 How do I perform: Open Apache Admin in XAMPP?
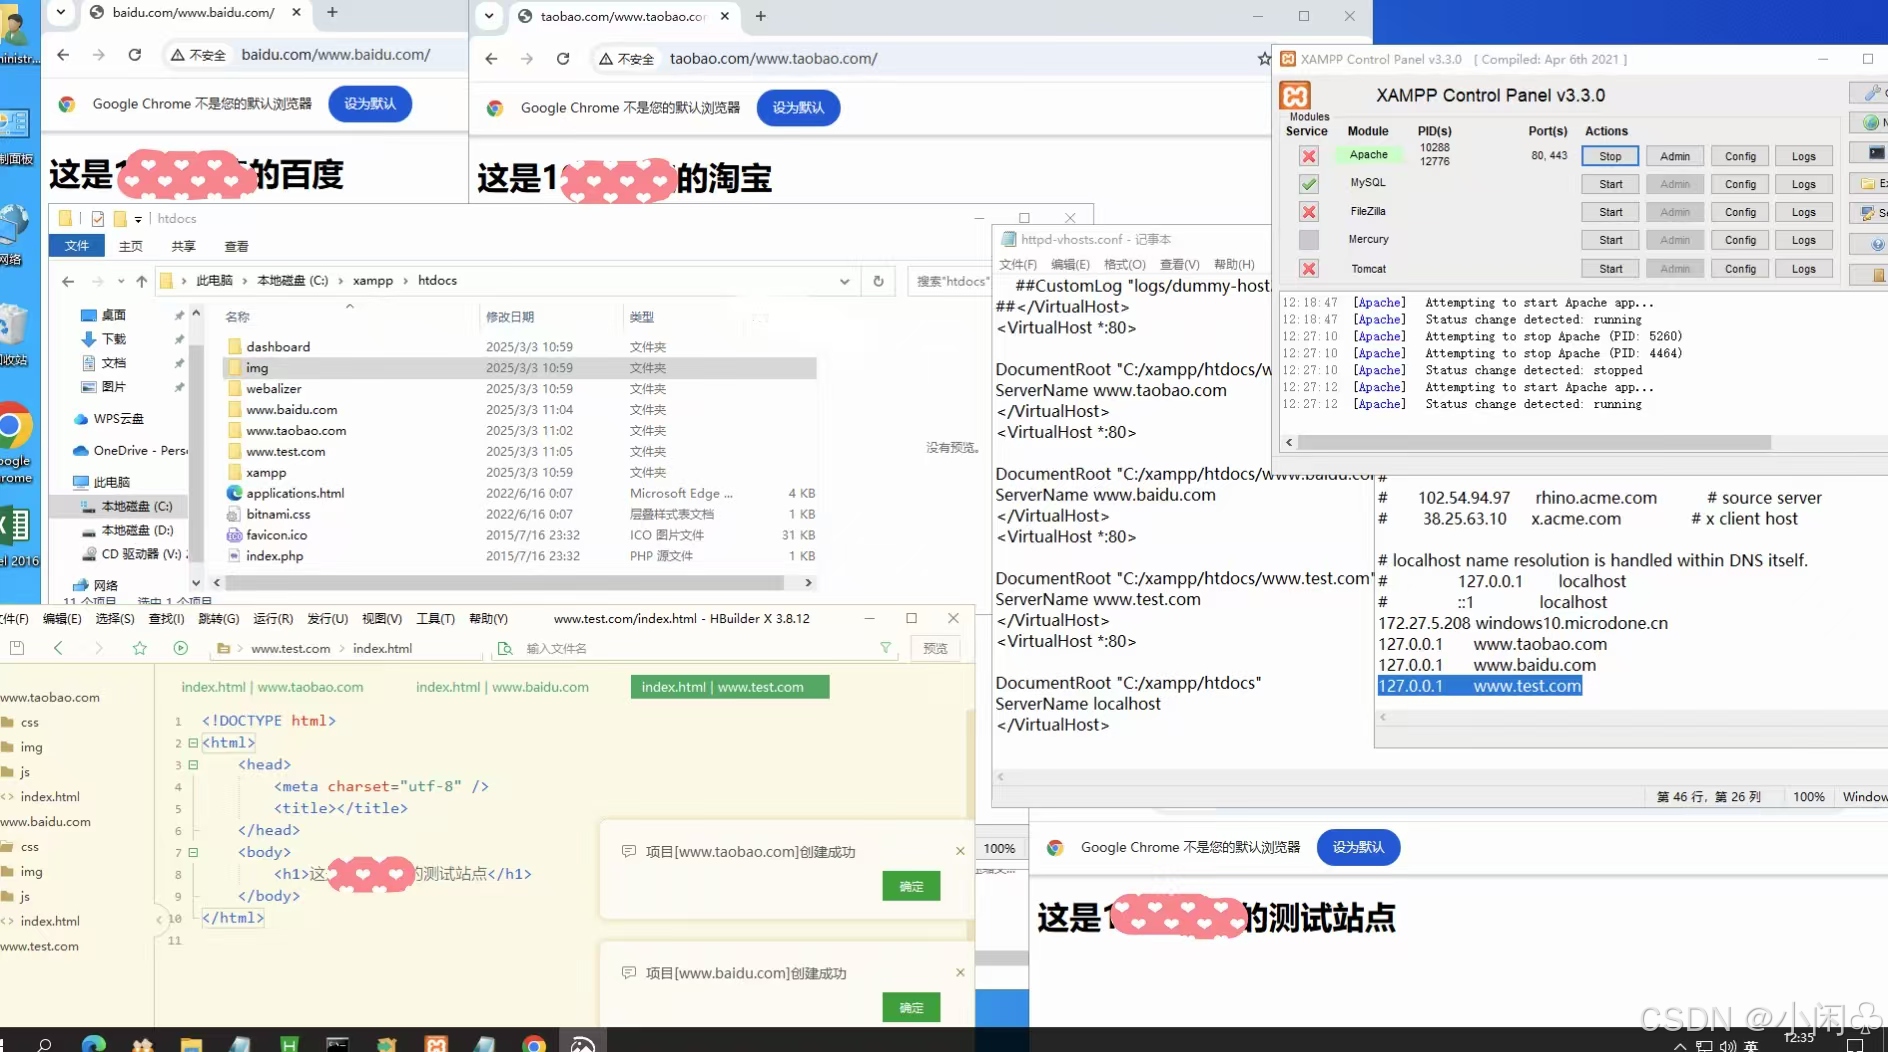[1675, 156]
